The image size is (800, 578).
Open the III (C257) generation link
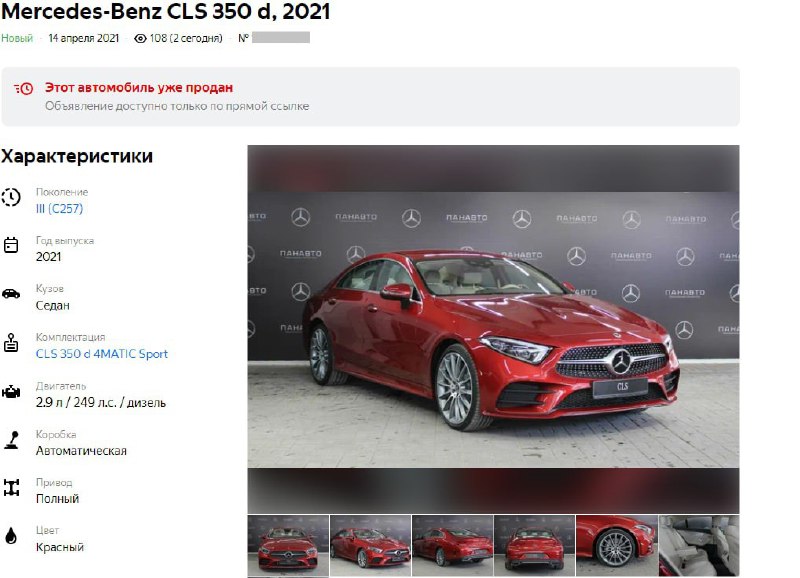59,208
